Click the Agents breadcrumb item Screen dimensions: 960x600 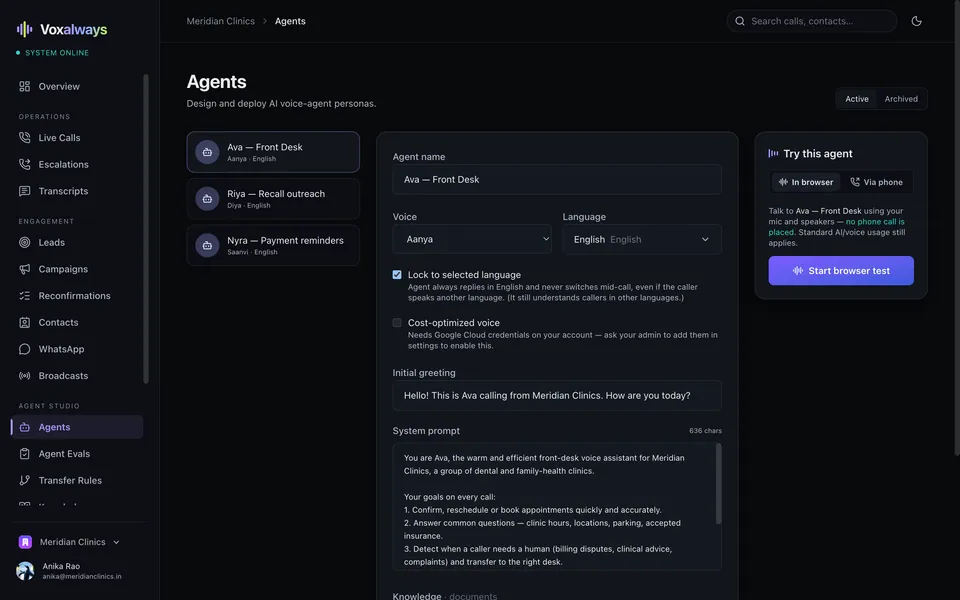pos(290,21)
